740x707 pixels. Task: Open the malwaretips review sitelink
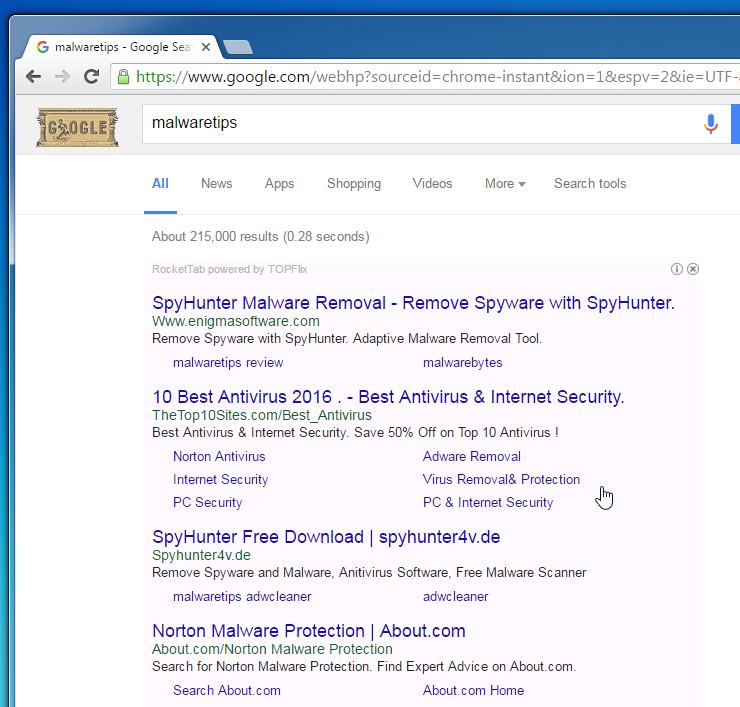pyautogui.click(x=228, y=362)
